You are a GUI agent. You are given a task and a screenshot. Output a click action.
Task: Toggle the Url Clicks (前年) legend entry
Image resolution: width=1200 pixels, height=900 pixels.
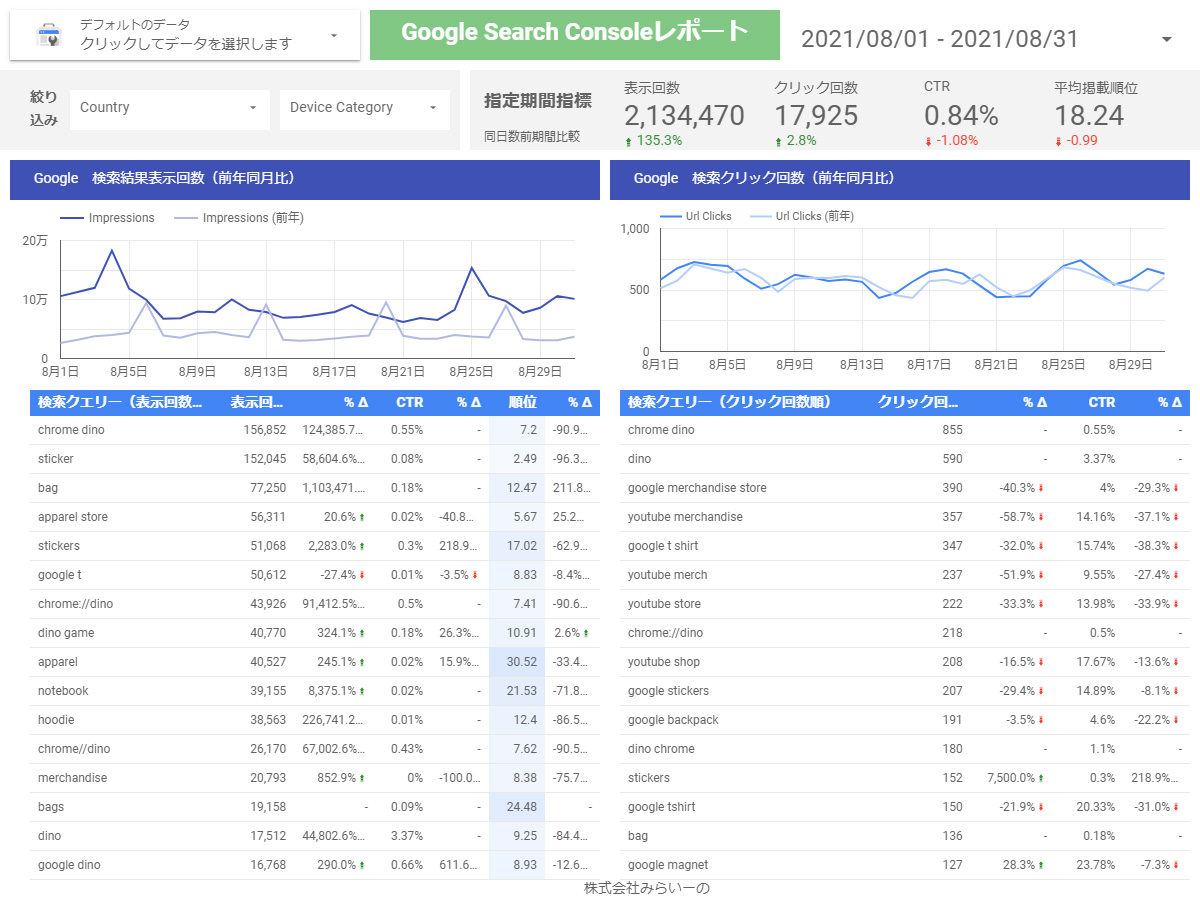[x=801, y=216]
